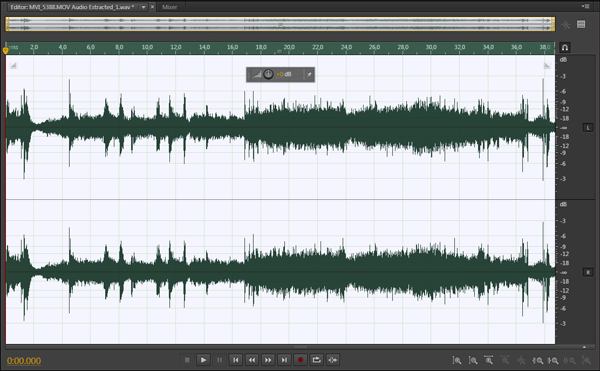Screen dimensions: 600x371
Task: Click the overview navigator waveform
Action: click(280, 24)
